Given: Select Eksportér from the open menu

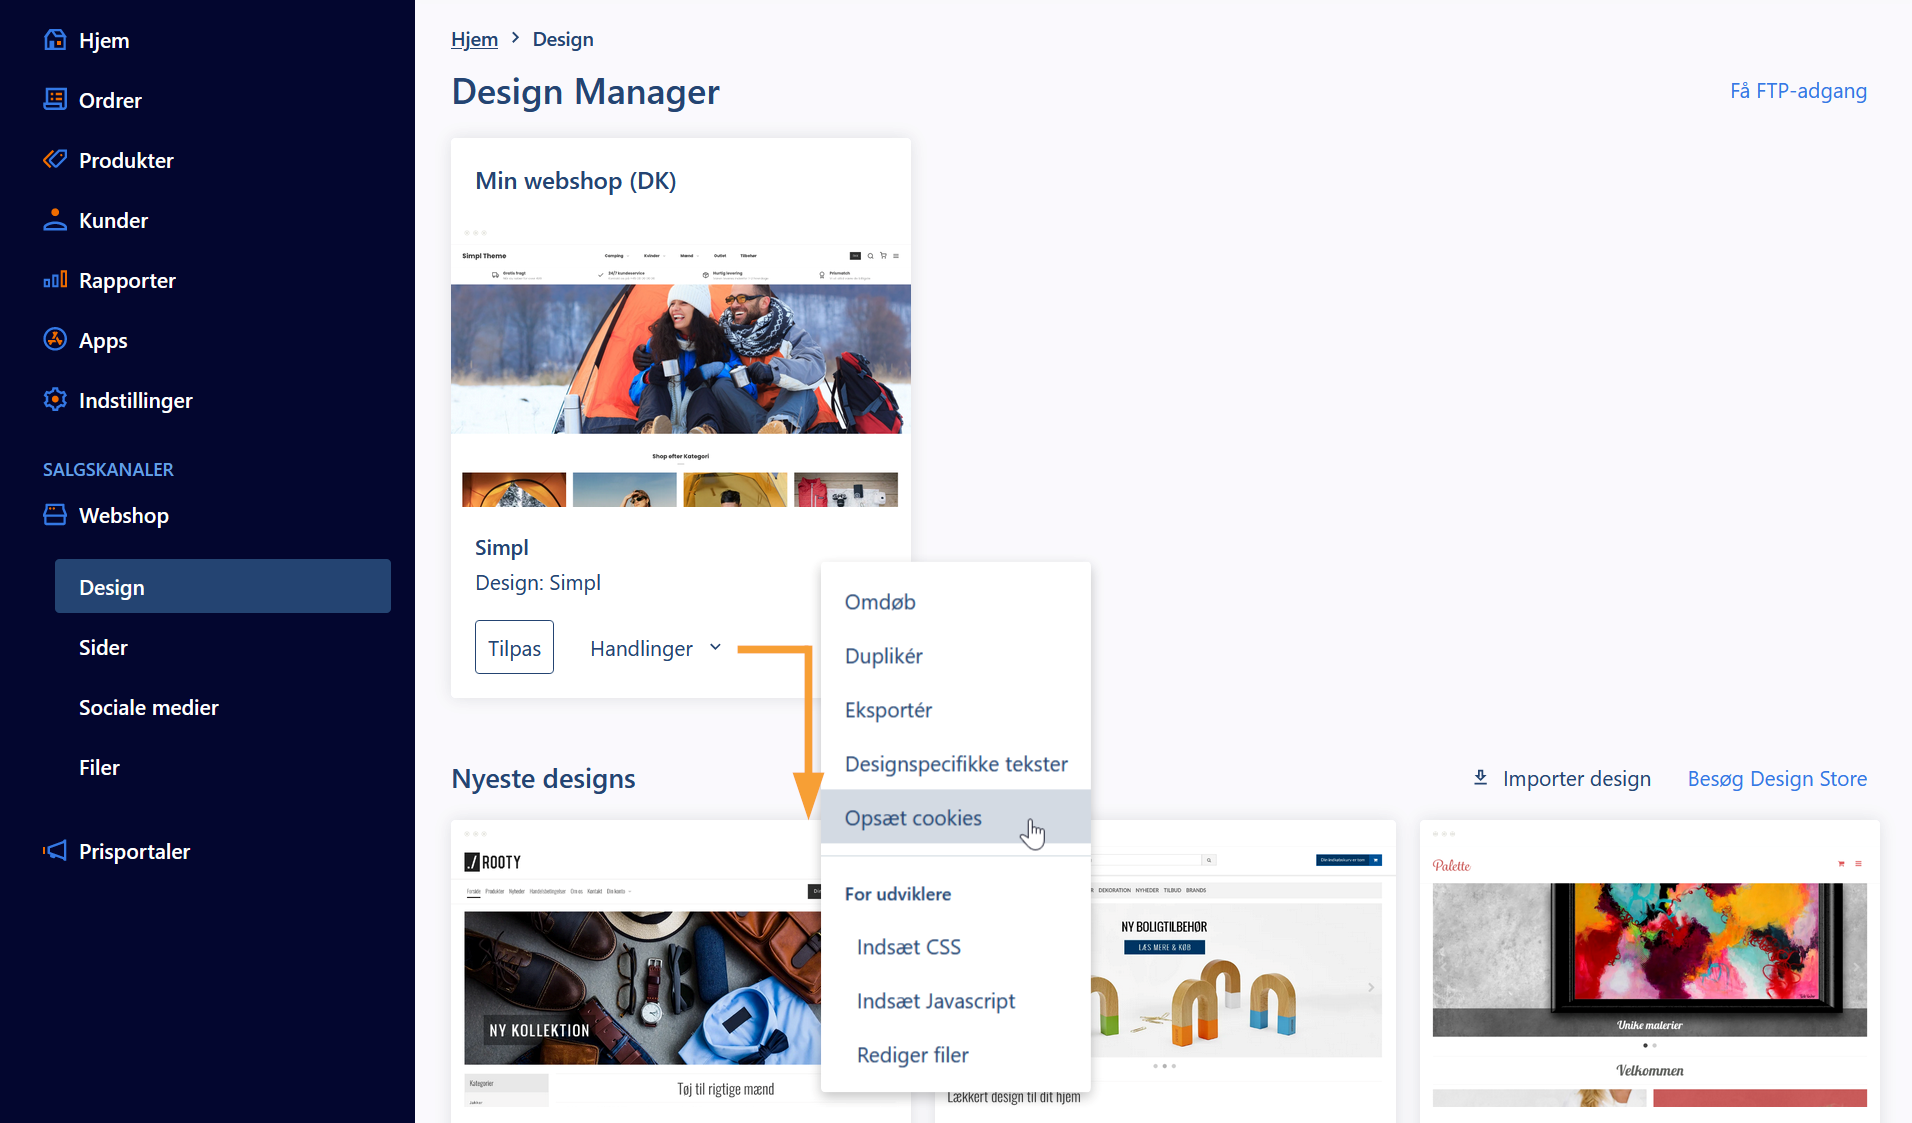Looking at the screenshot, I should pos(887,709).
